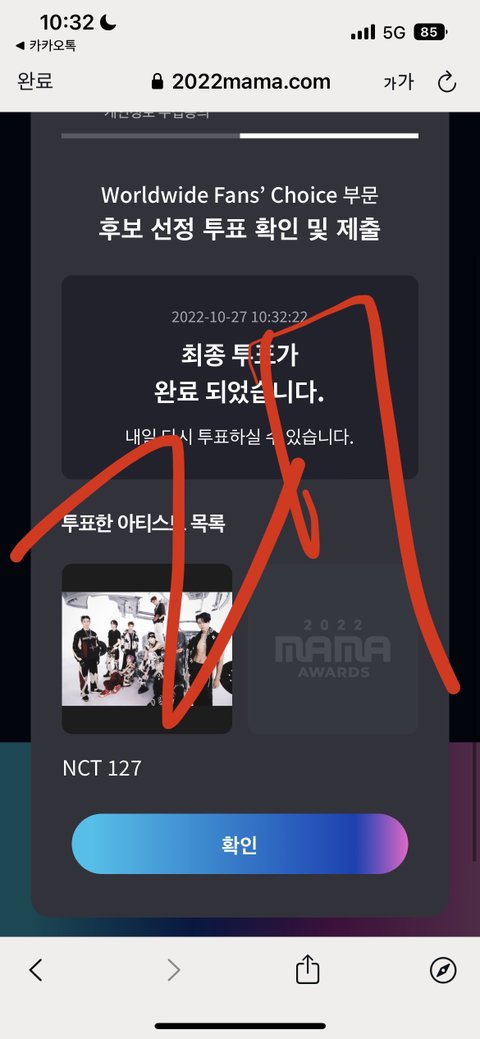Tap the 투표한 아티스트 목록 heading
This screenshot has height=1039, width=480.
pos(143,523)
